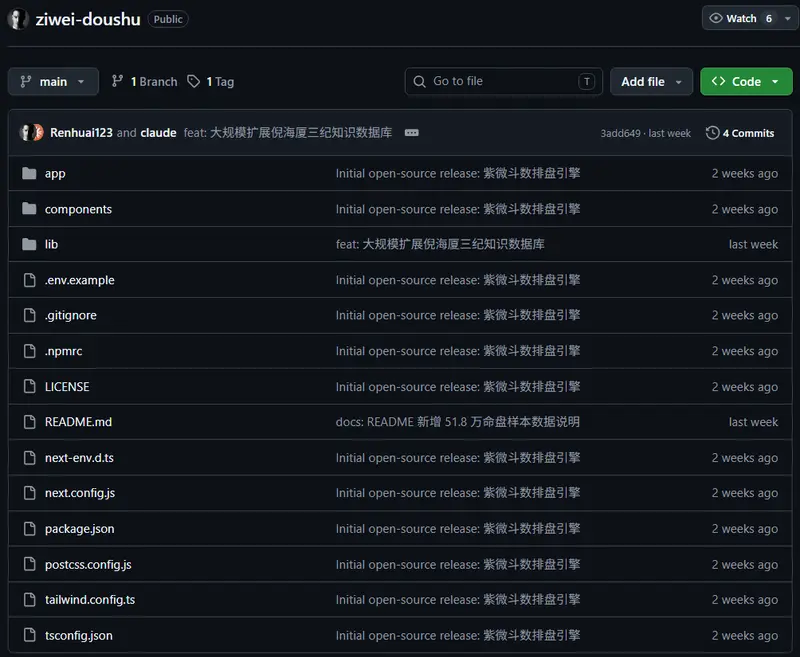This screenshot has width=800, height=657.
Task: Click the branch icon beside 1 Branch
Action: [117, 81]
